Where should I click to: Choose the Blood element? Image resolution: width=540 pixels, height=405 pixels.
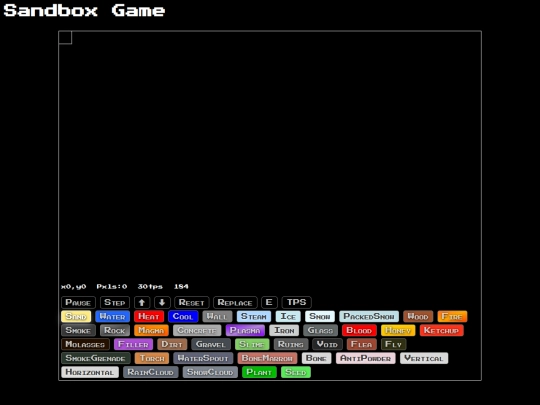coord(359,330)
